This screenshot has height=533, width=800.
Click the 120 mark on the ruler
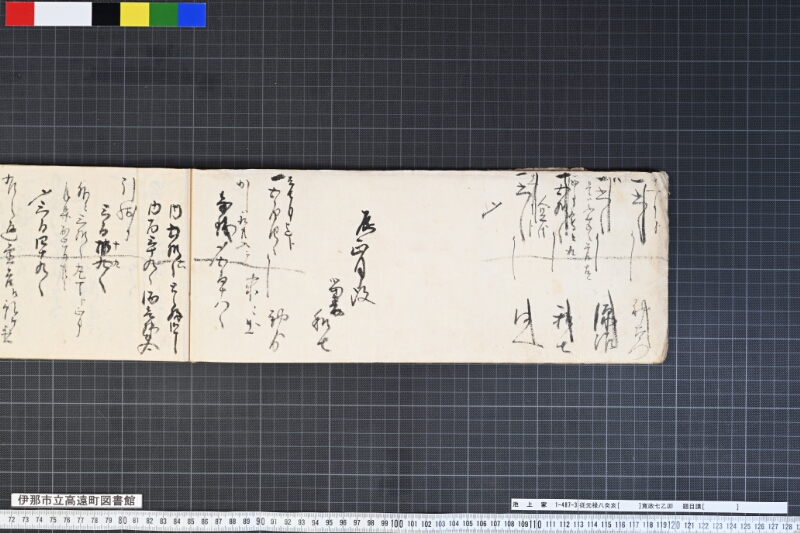(674, 525)
